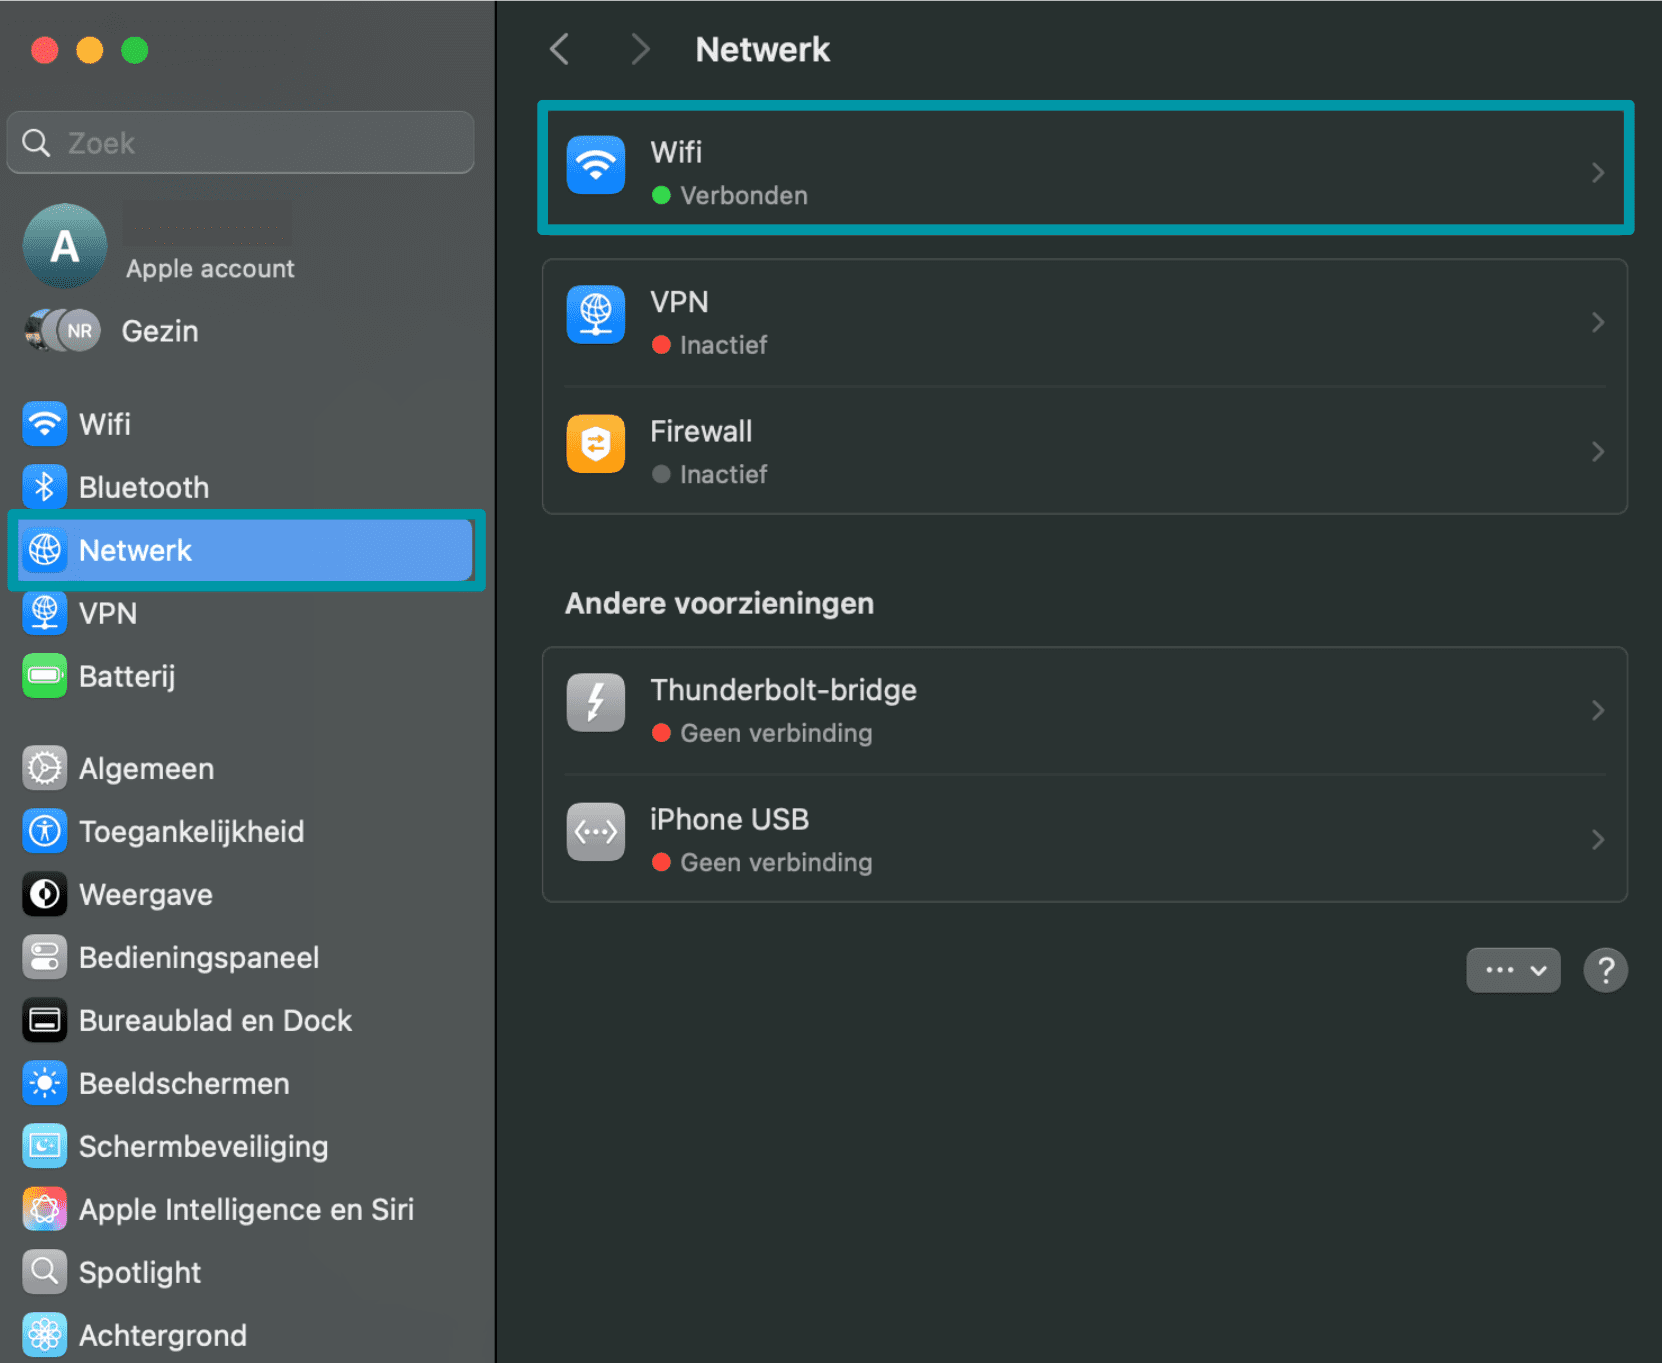Viewport: 1662px width, 1363px height.
Task: Go back with the left arrow button
Action: click(560, 49)
